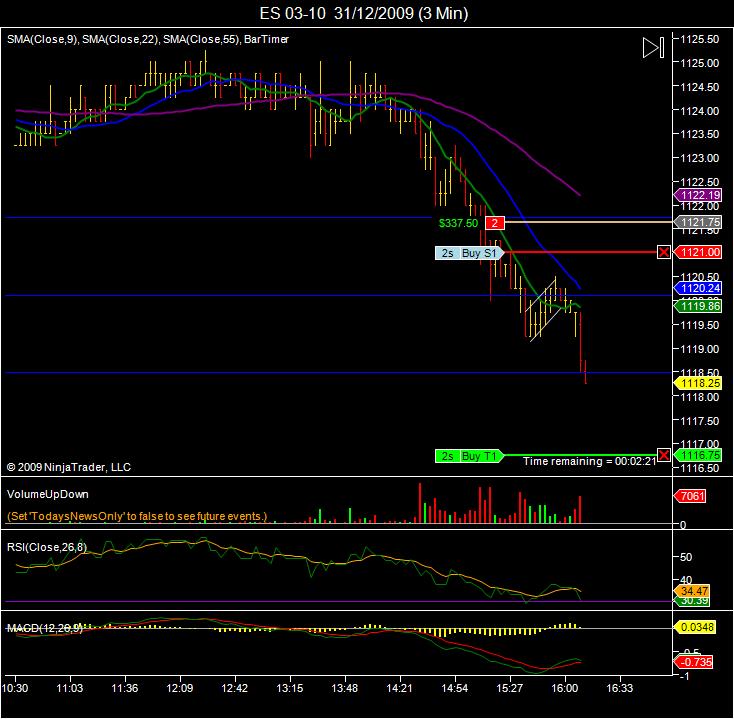Click the red position quantity box labeled 2
This screenshot has height=719, width=734.
coord(495,223)
